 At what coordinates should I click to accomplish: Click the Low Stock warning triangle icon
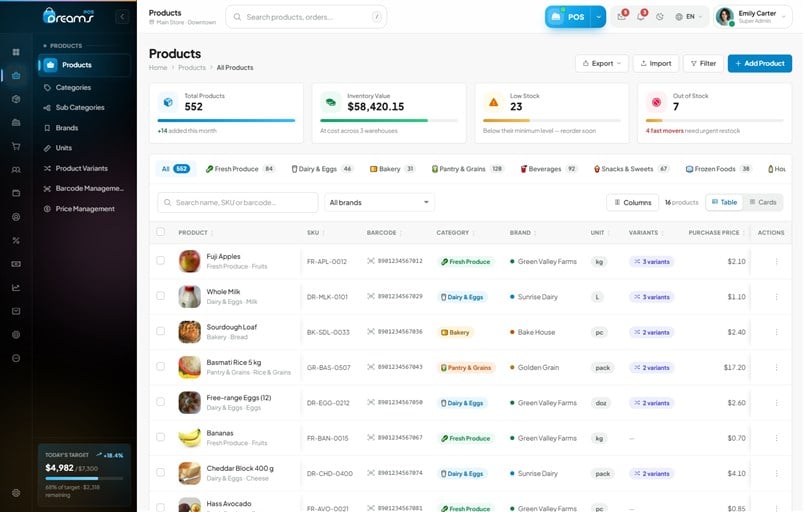pos(493,102)
